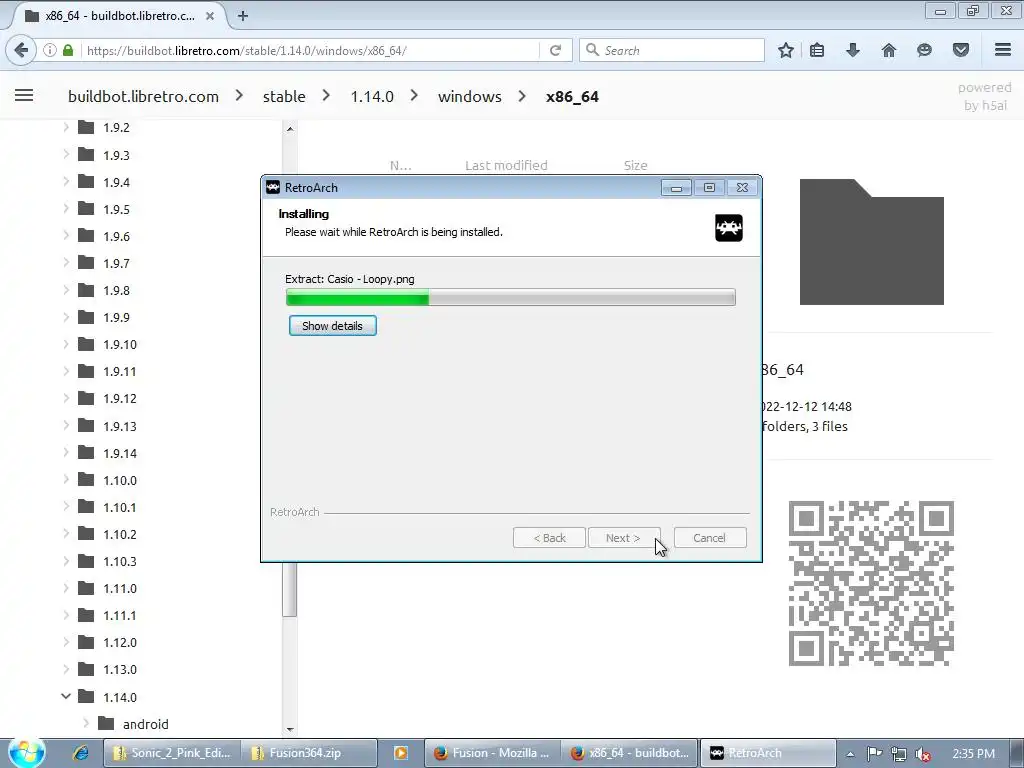Click the muted volume tray icon

923,754
